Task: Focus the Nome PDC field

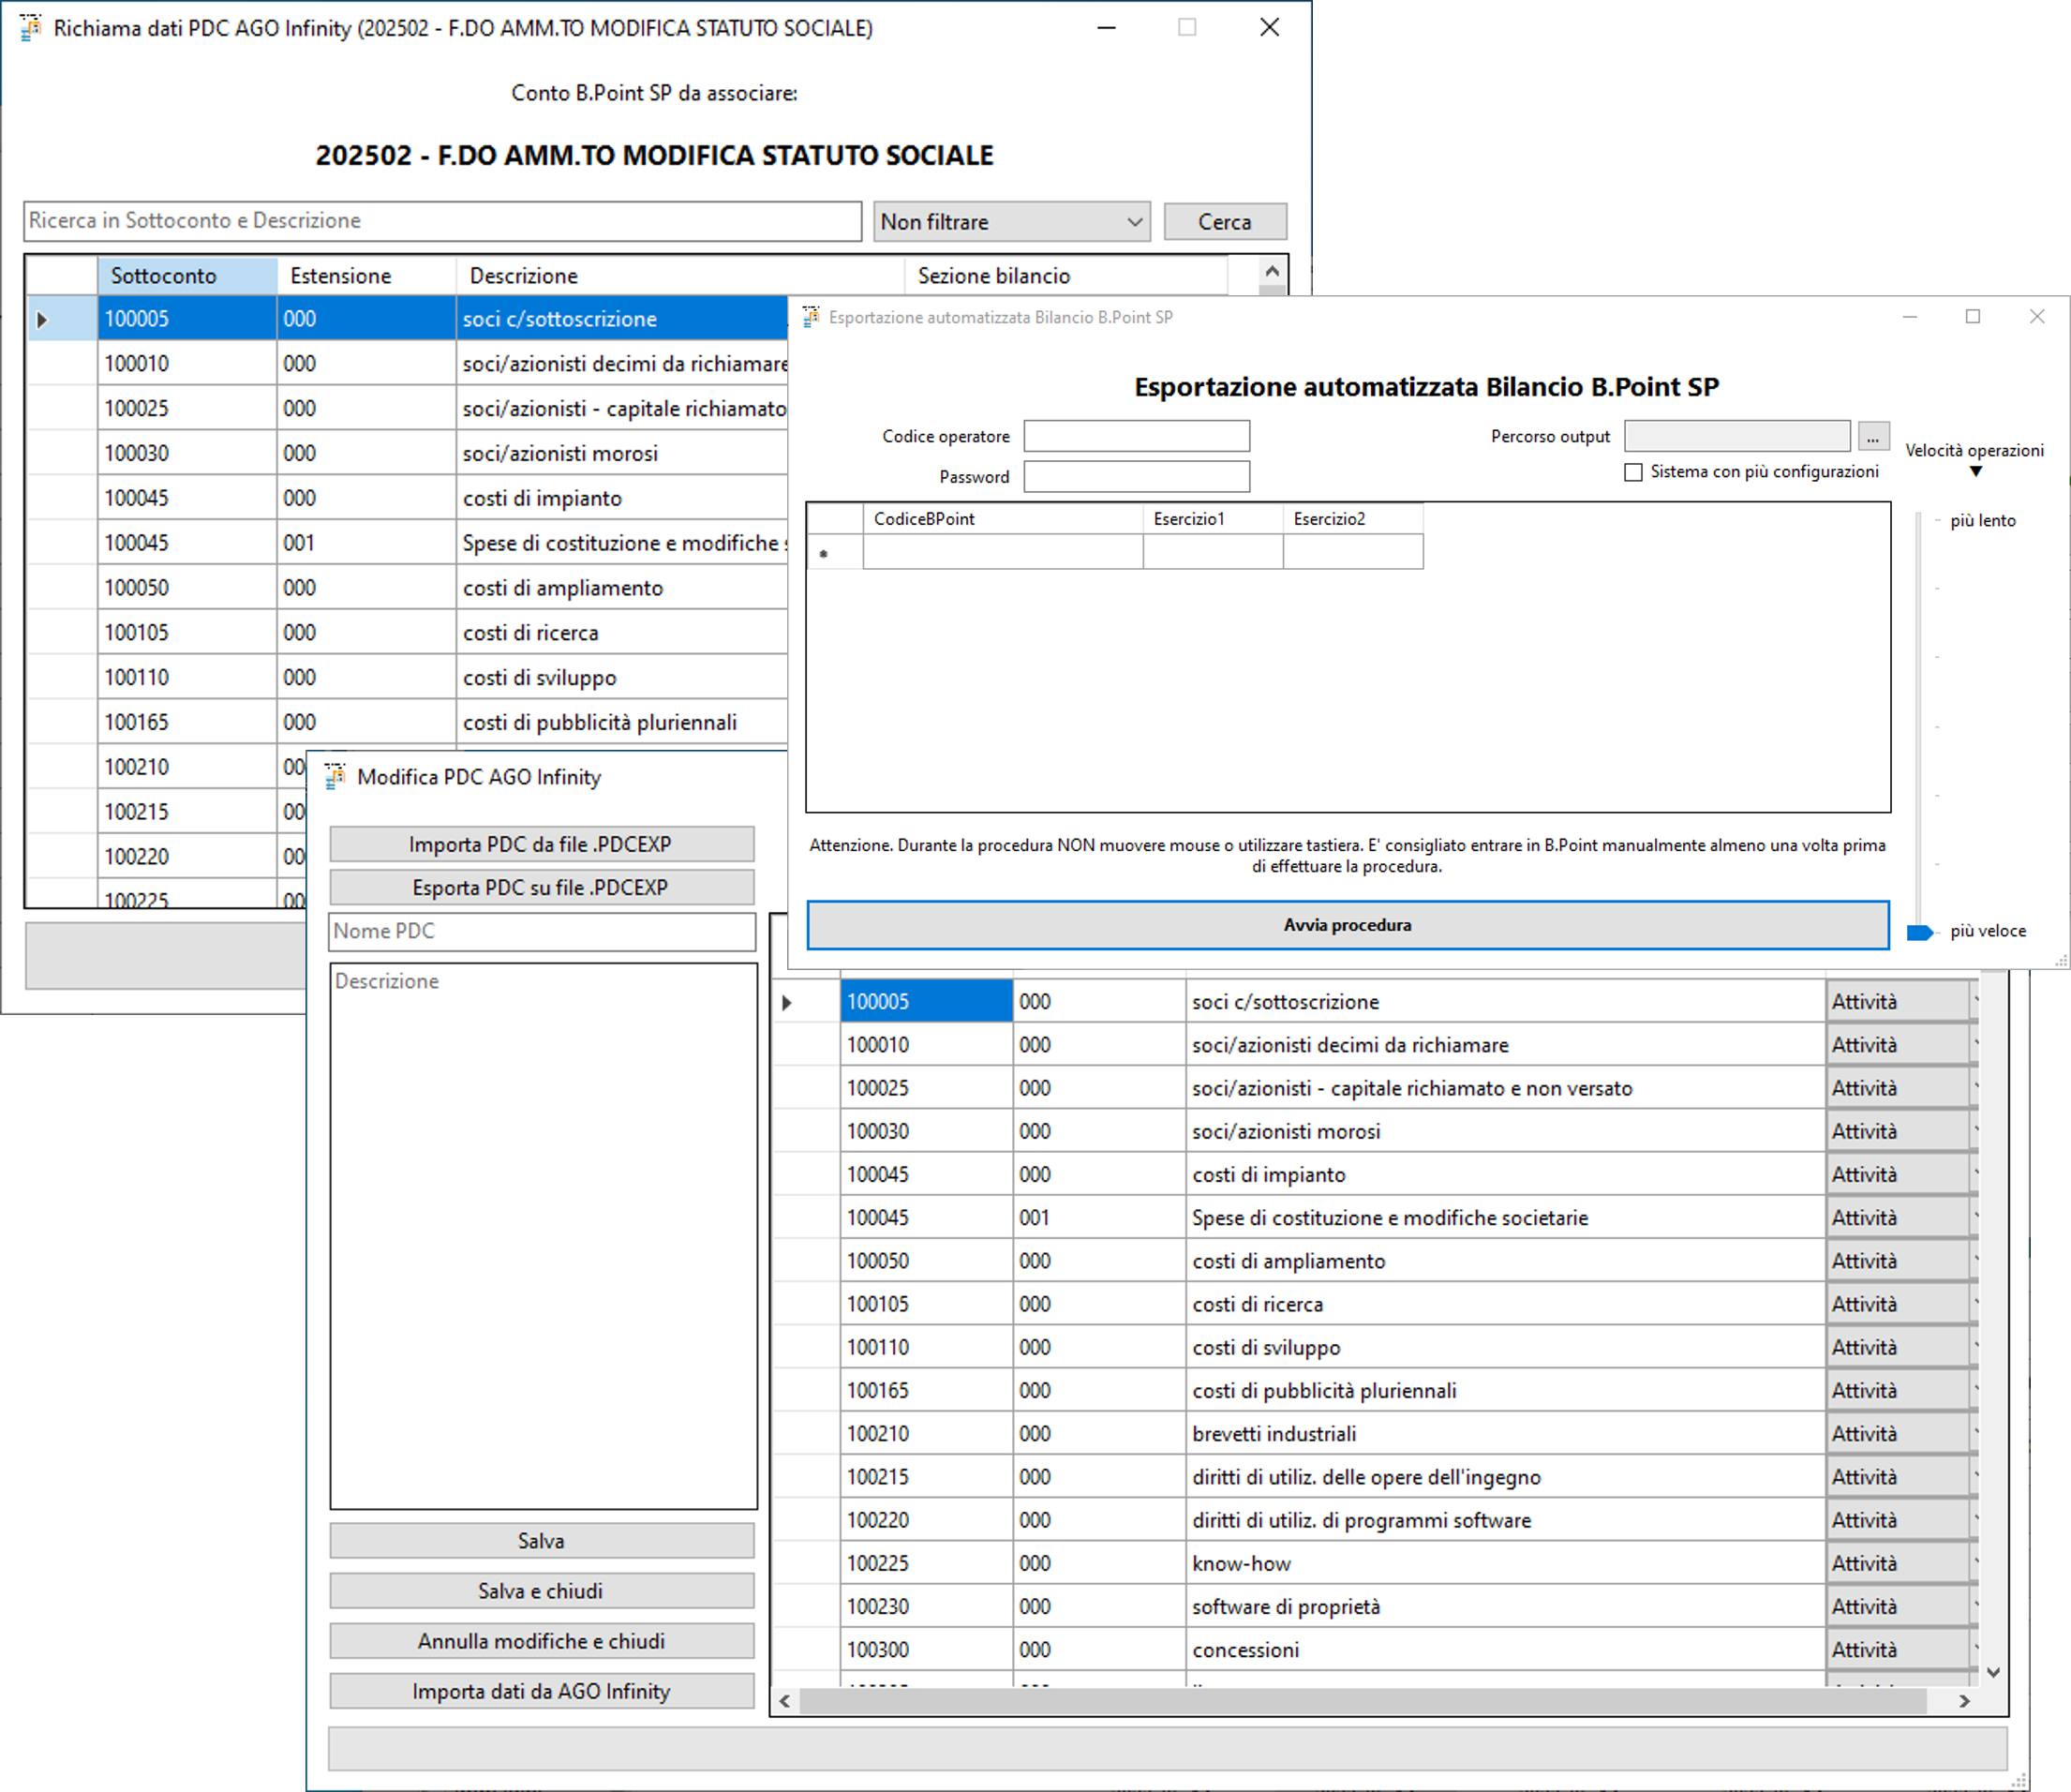Action: tap(542, 931)
